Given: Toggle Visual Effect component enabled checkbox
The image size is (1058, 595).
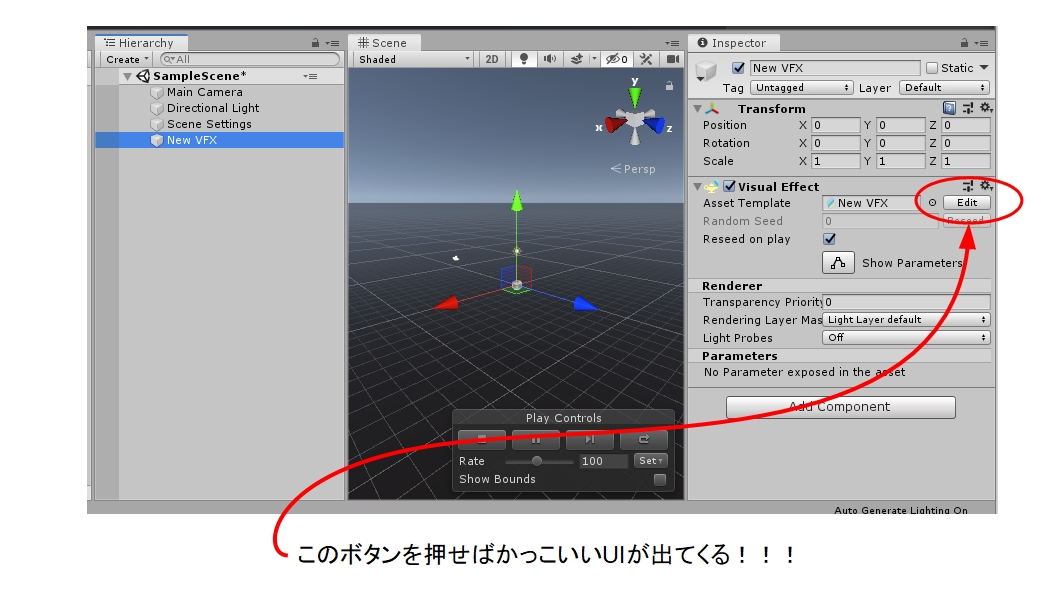Looking at the screenshot, I should (729, 186).
